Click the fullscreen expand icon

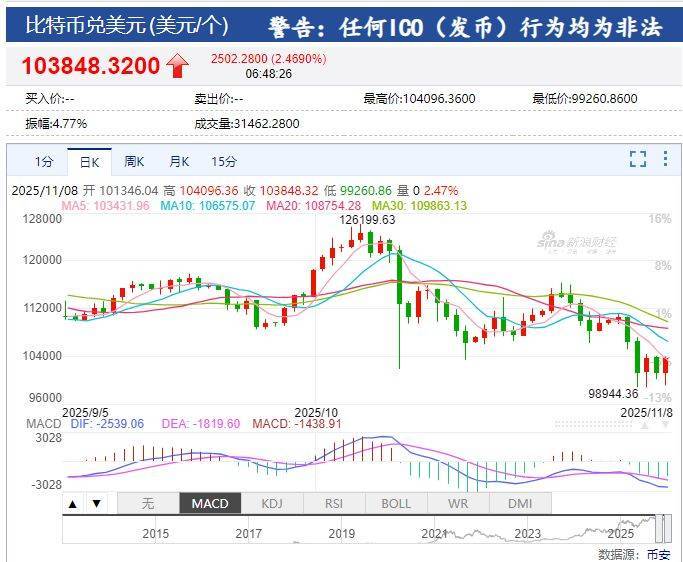click(637, 159)
